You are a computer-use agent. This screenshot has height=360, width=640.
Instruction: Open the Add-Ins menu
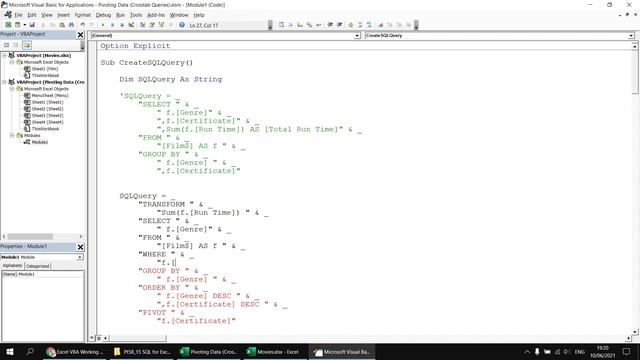[x=156, y=15]
